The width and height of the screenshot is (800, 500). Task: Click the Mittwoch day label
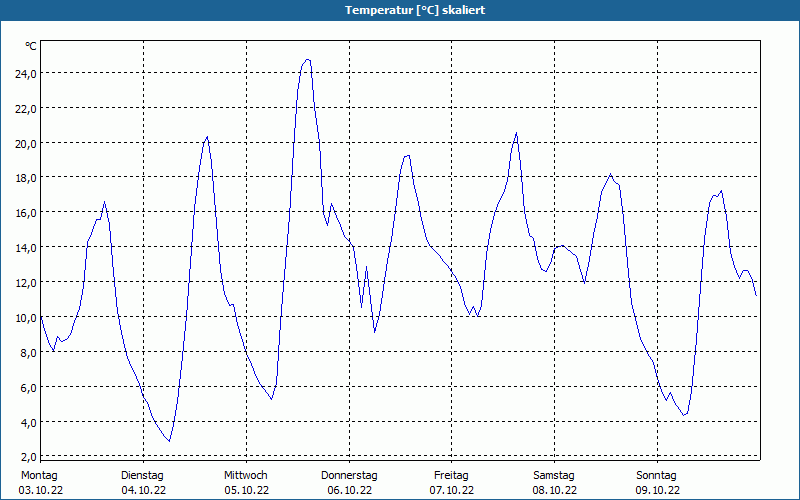[x=245, y=476]
